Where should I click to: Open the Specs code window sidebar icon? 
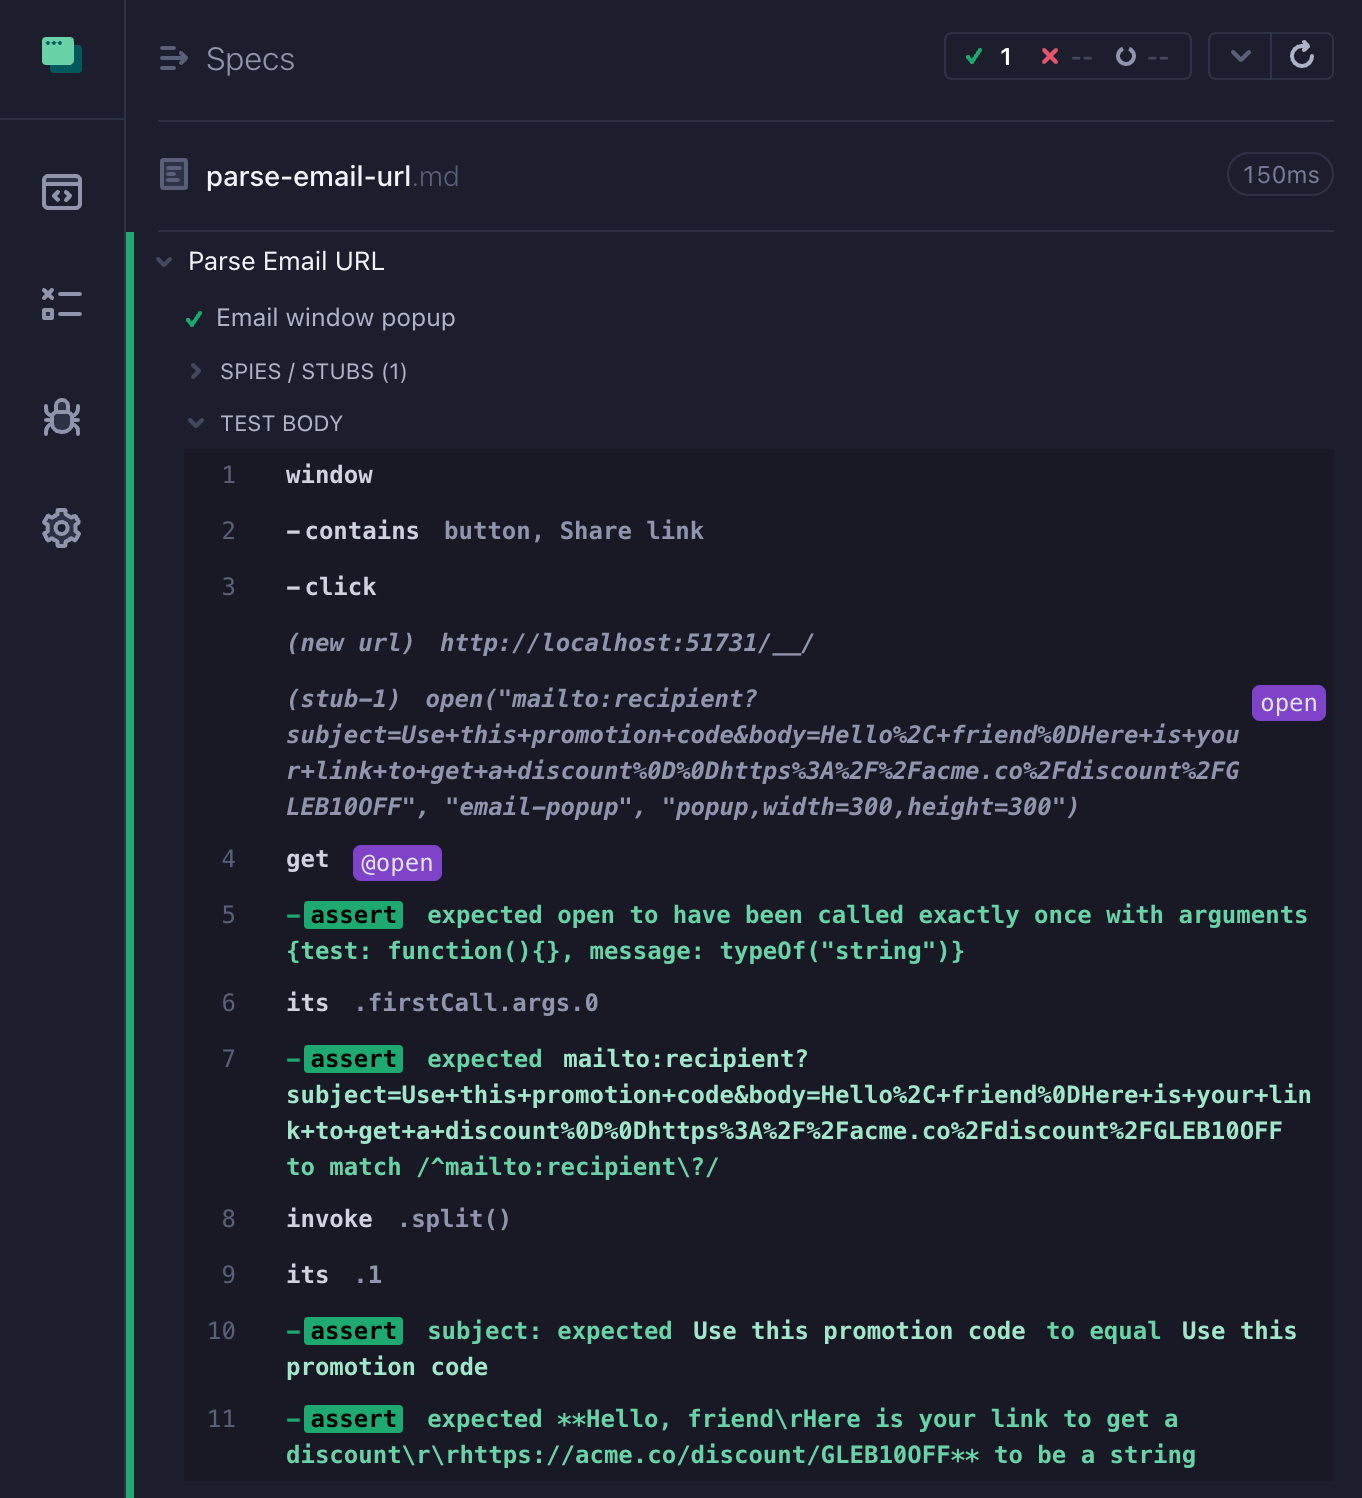pos(62,192)
